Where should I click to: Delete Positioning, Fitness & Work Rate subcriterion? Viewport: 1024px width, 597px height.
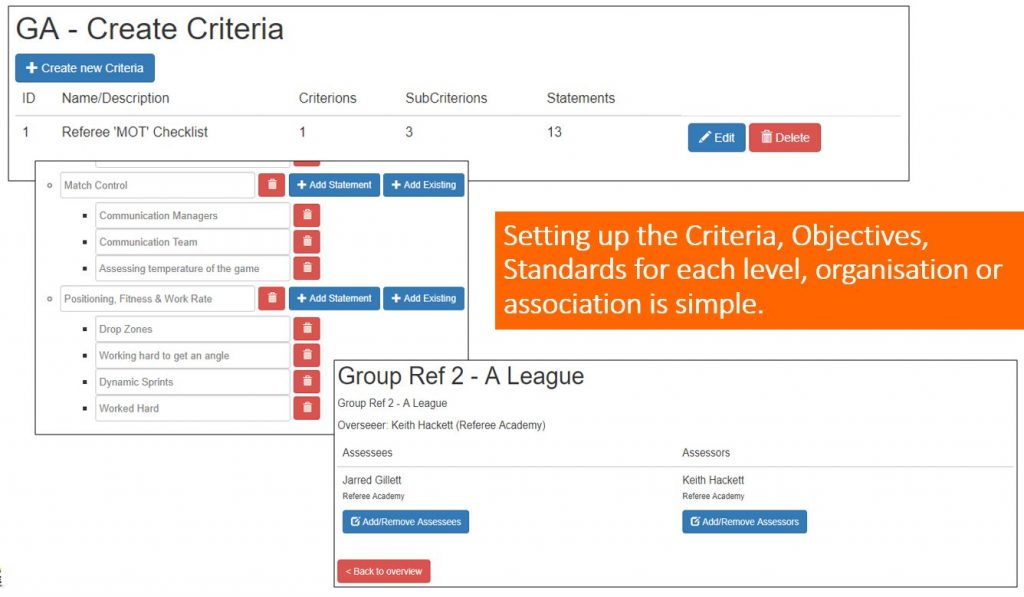point(271,298)
